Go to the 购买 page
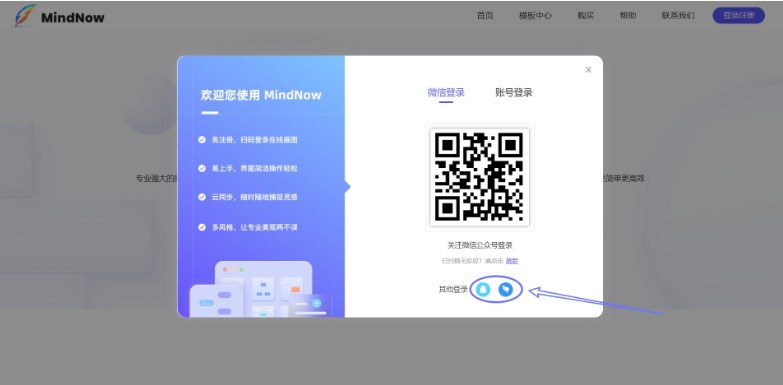Image resolution: width=783 pixels, height=385 pixels. point(585,15)
